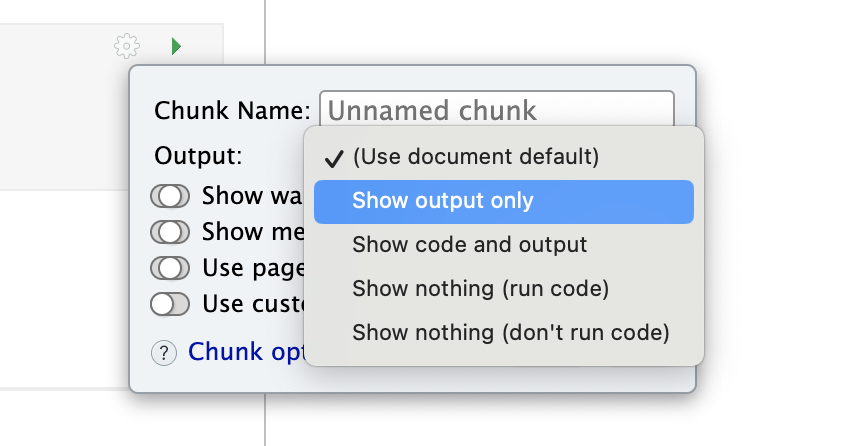The image size is (842, 446).
Task: Click the Output label
Action: pos(198,156)
